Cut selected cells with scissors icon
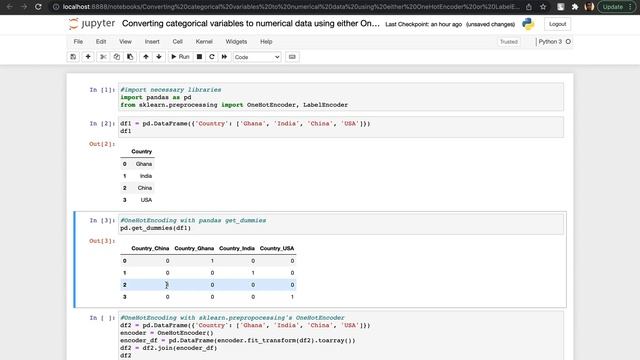 pos(103,57)
